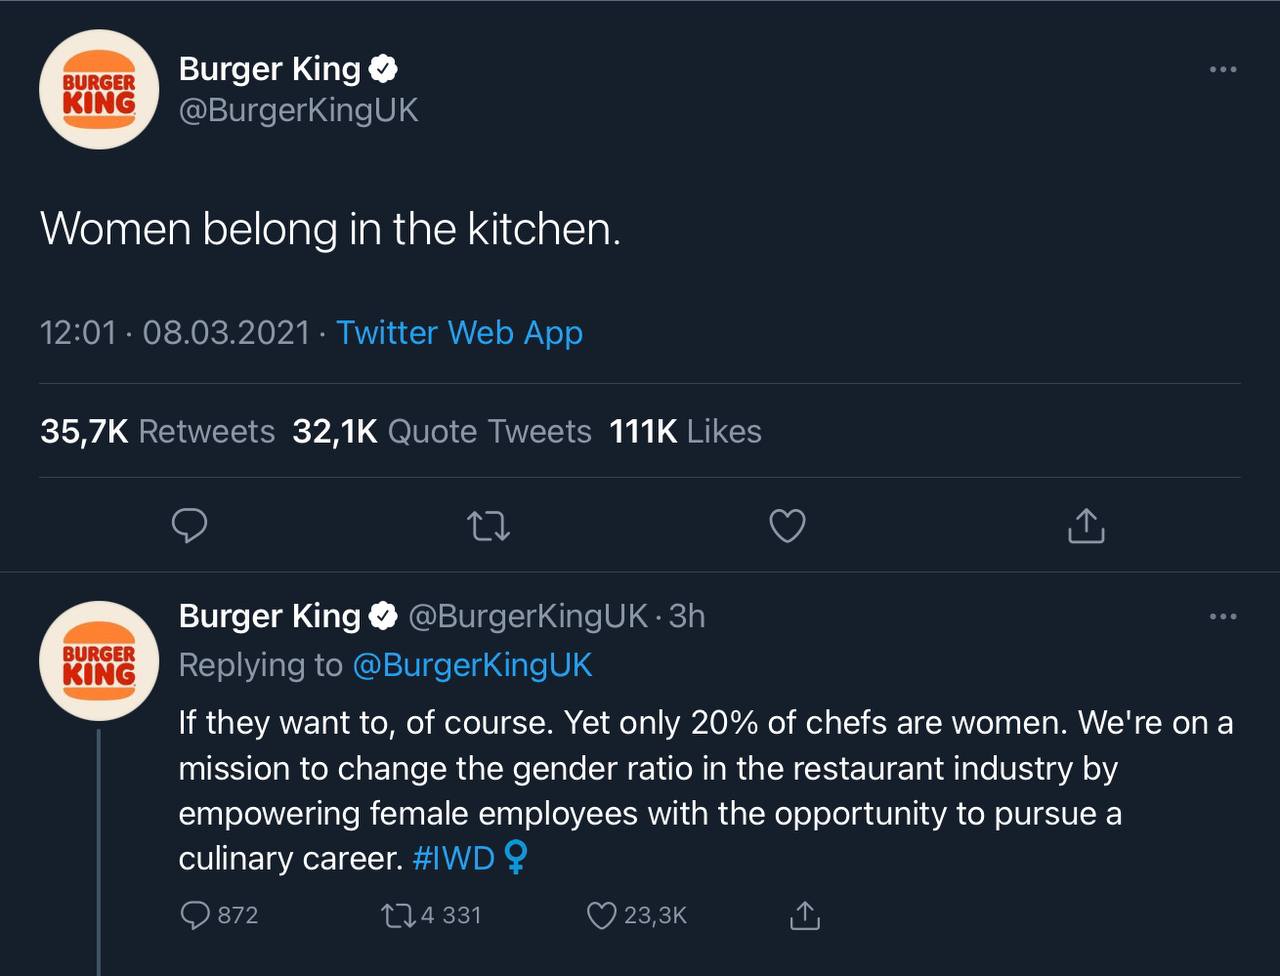This screenshot has width=1280, height=976.
Task: View the 111K Likes list
Action: tap(685, 431)
